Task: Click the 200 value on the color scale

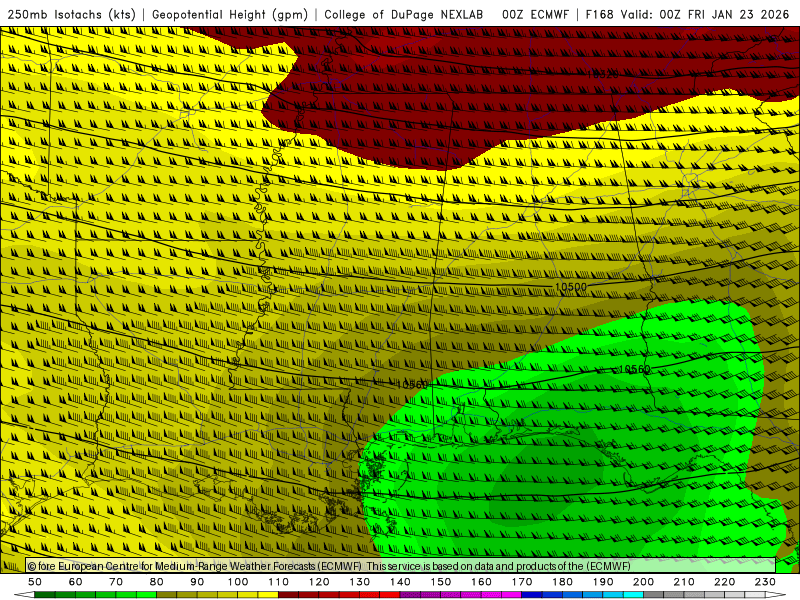Action: [643, 582]
